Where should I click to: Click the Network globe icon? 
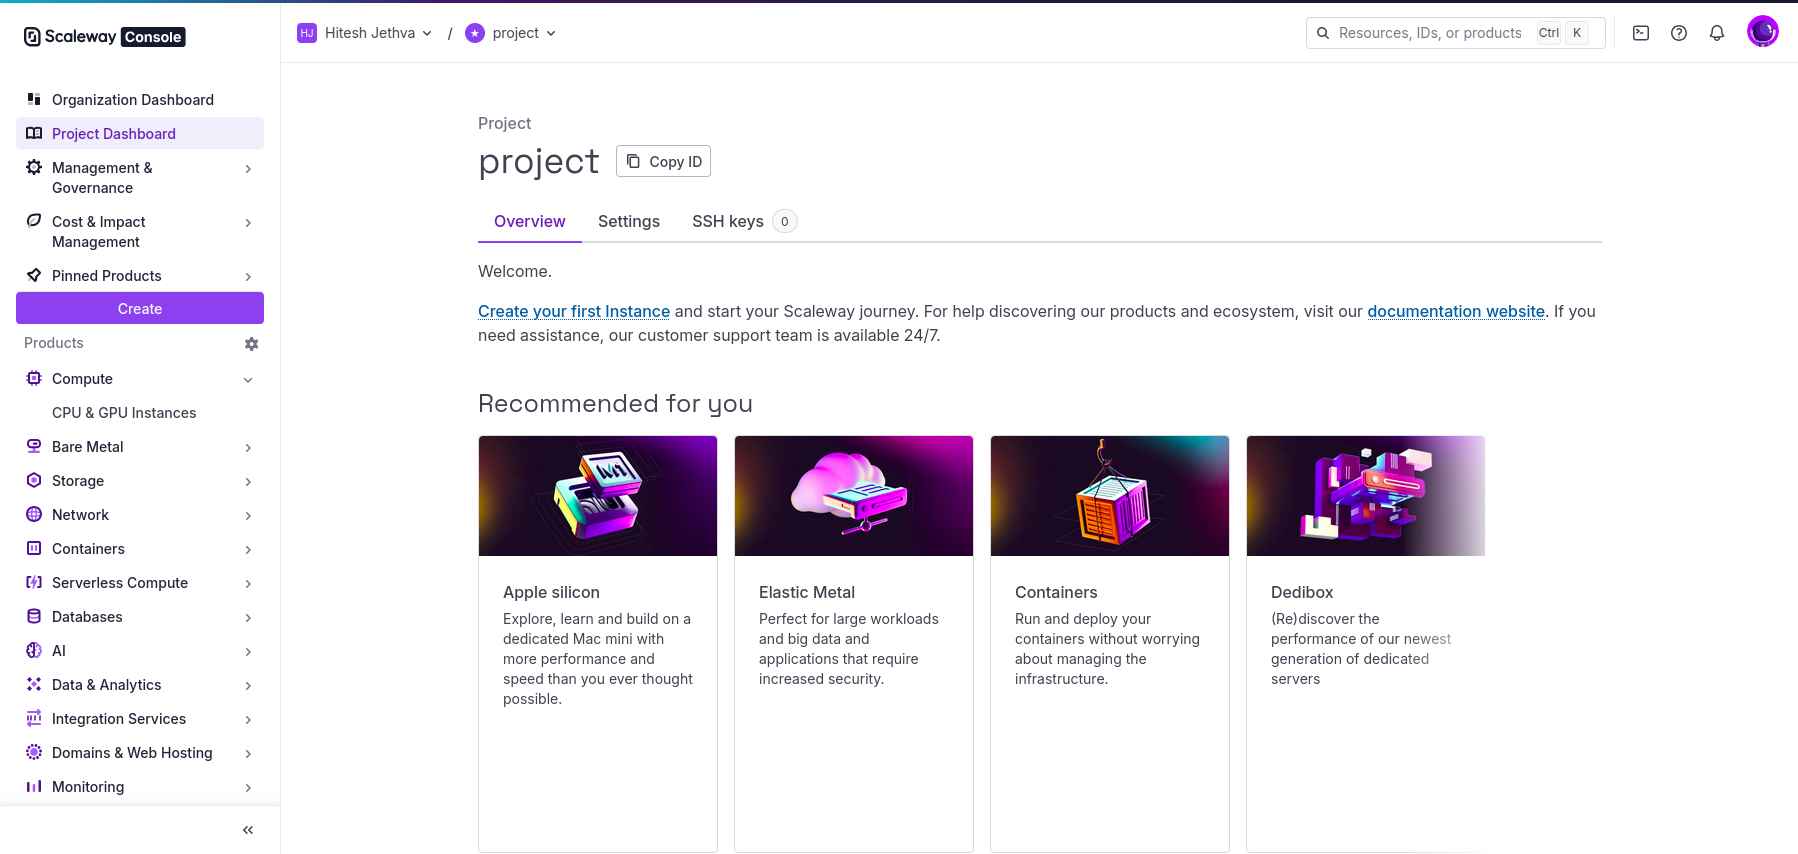34,514
